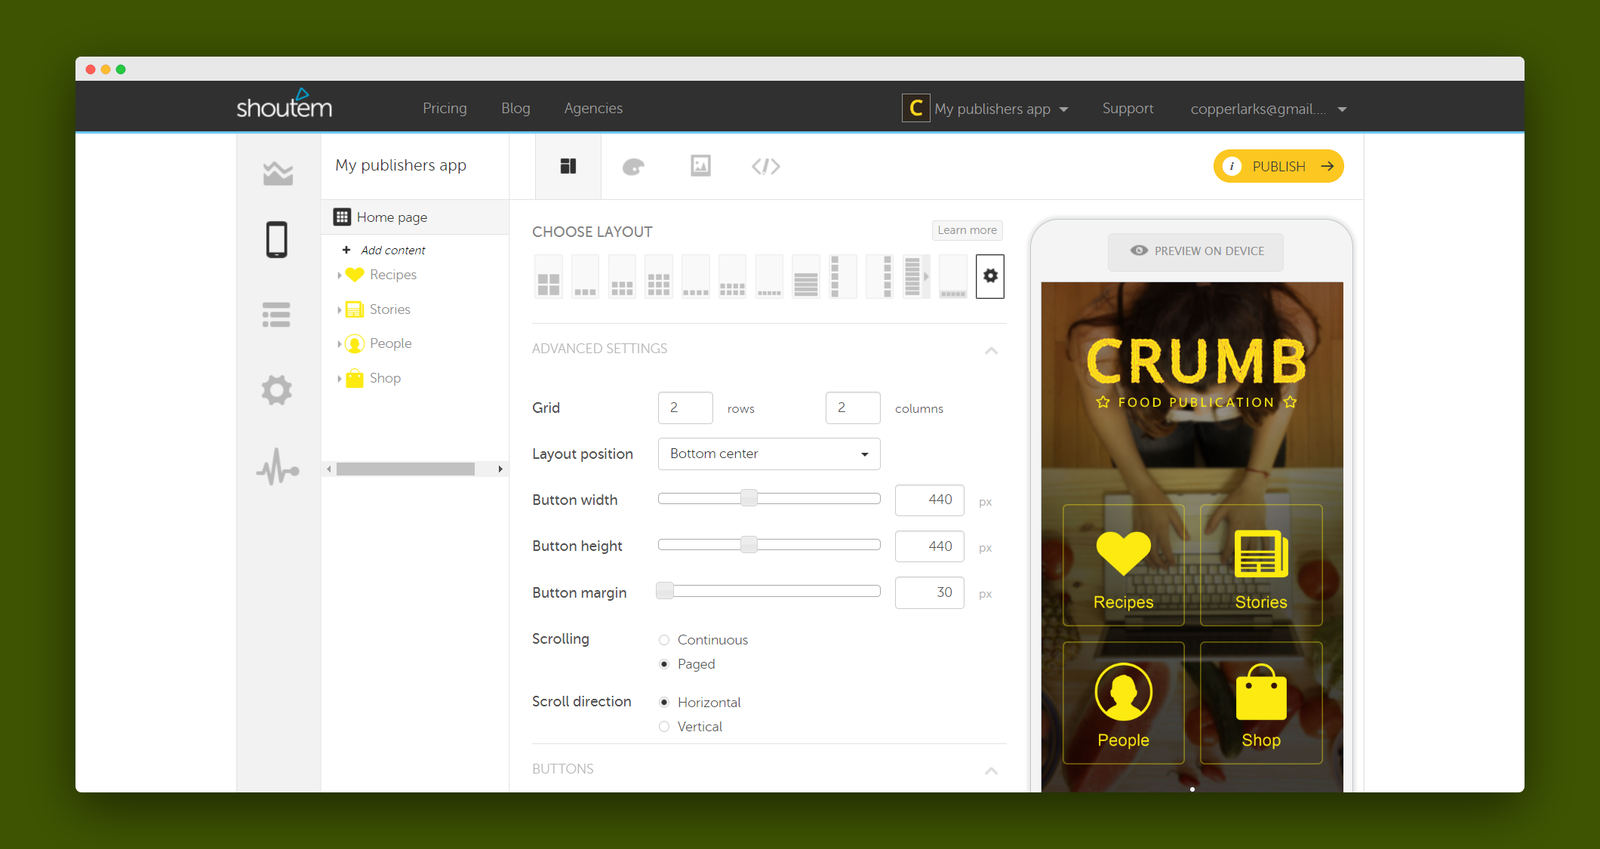Open the My publishers app dropdown

[986, 108]
